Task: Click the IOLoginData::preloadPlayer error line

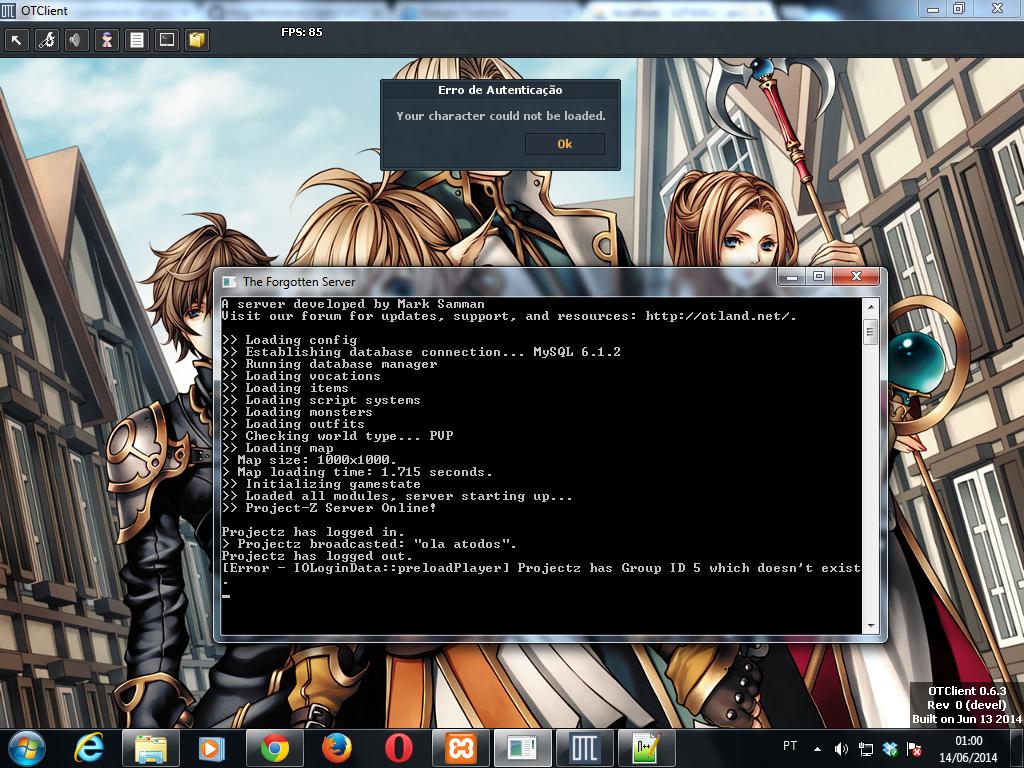Action: [541, 568]
